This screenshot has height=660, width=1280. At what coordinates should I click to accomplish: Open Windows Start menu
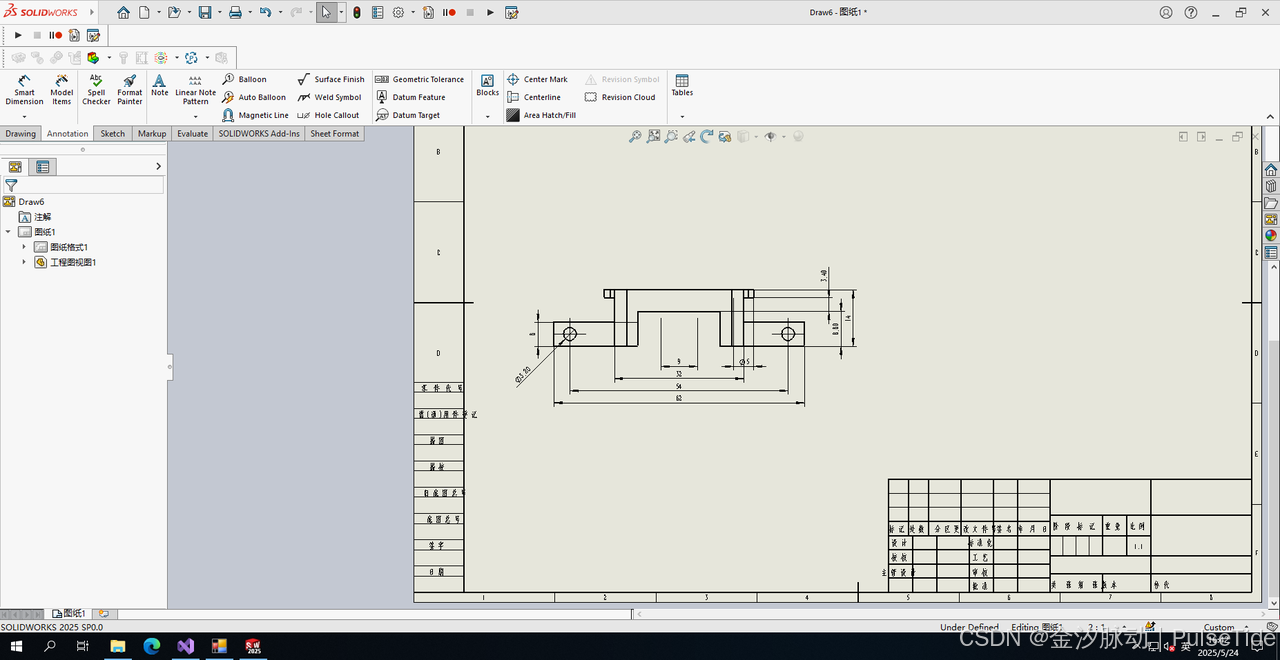click(x=16, y=646)
